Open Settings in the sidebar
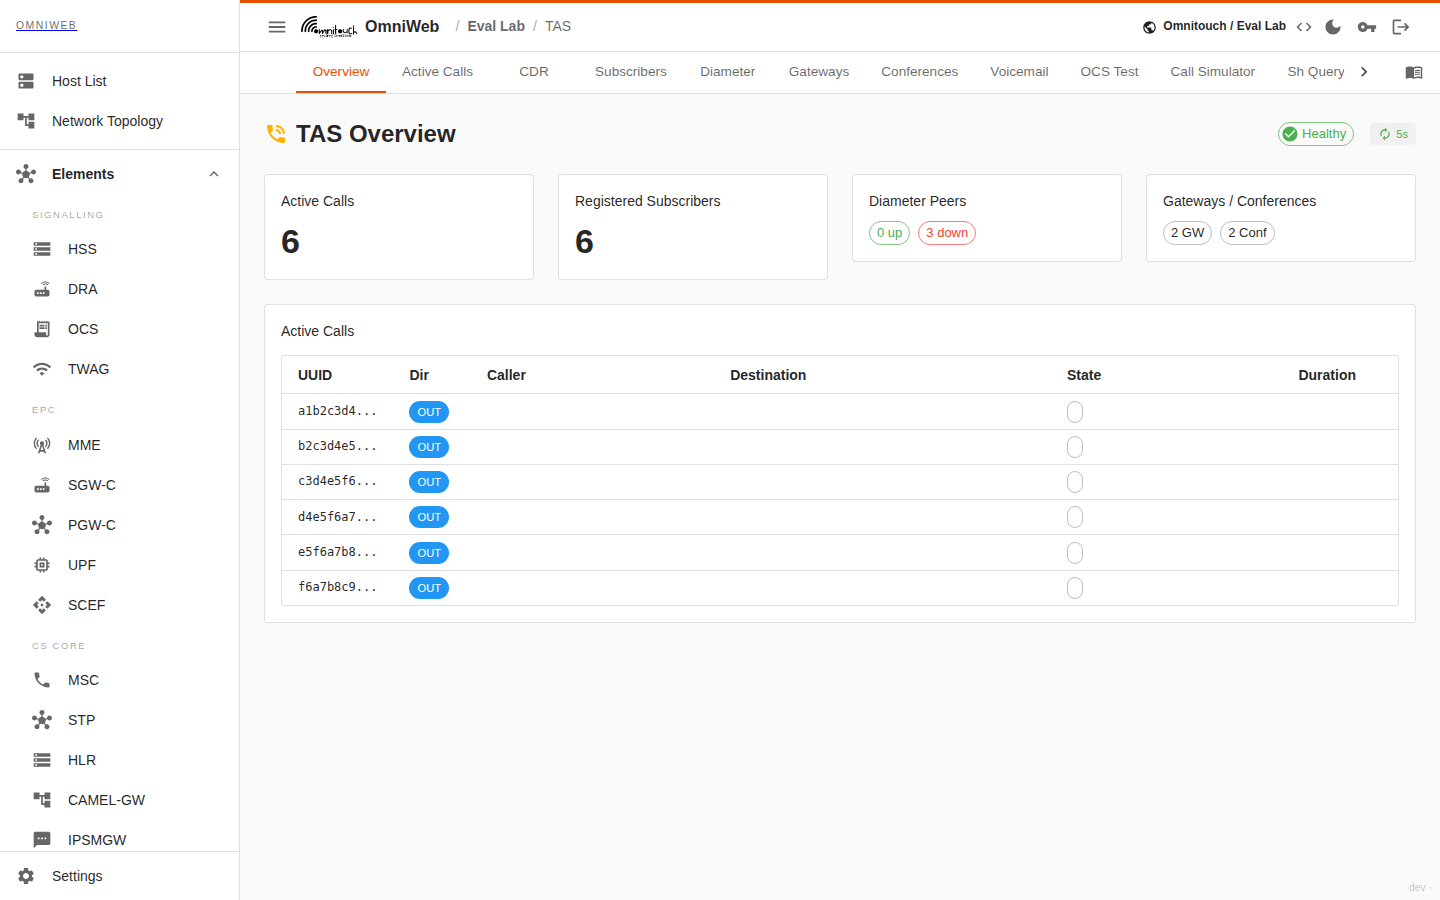The width and height of the screenshot is (1440, 900). [x=120, y=876]
